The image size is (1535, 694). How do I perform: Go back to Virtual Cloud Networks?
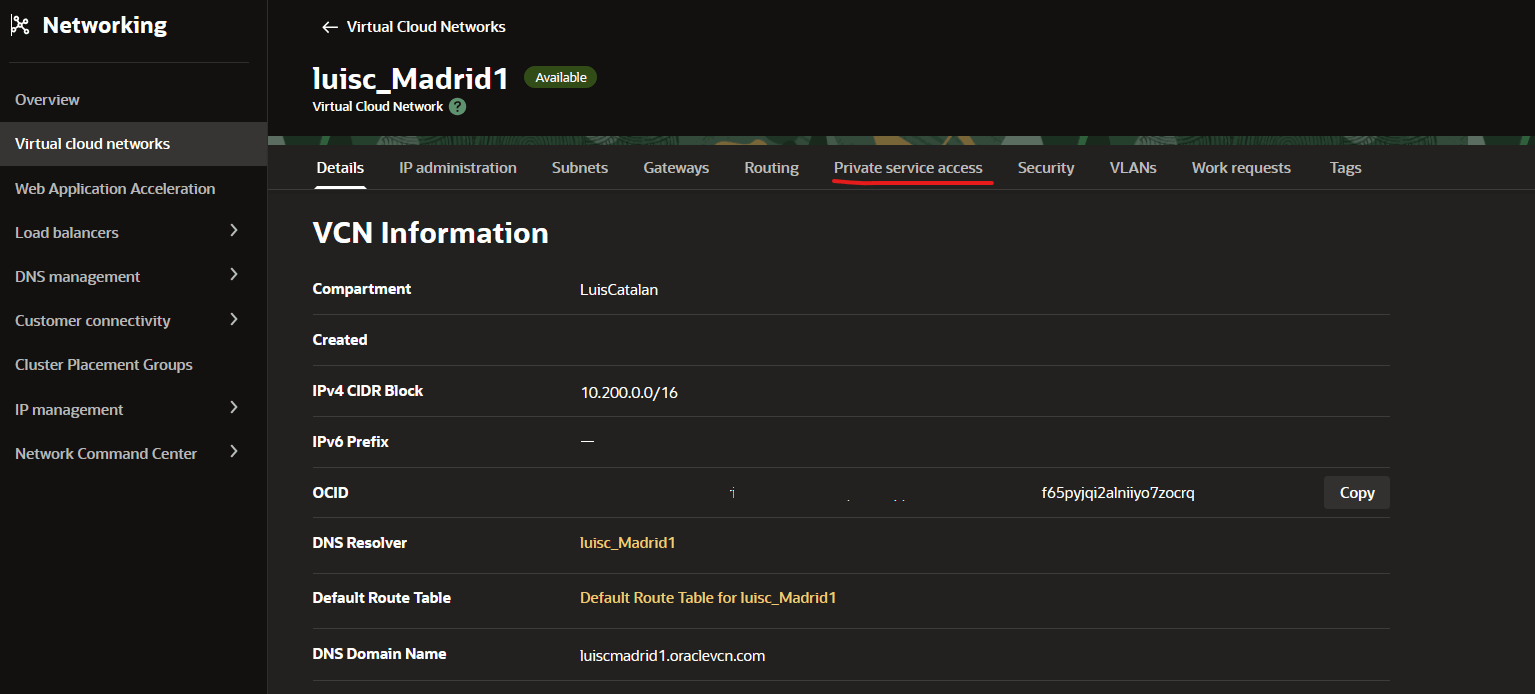[426, 27]
